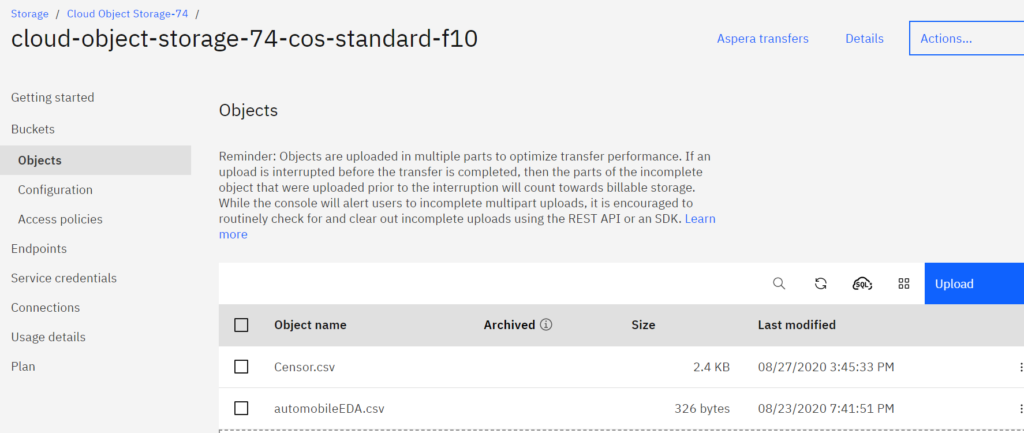The image size is (1024, 433).
Task: Sort by Last modified column header
Action: [796, 325]
